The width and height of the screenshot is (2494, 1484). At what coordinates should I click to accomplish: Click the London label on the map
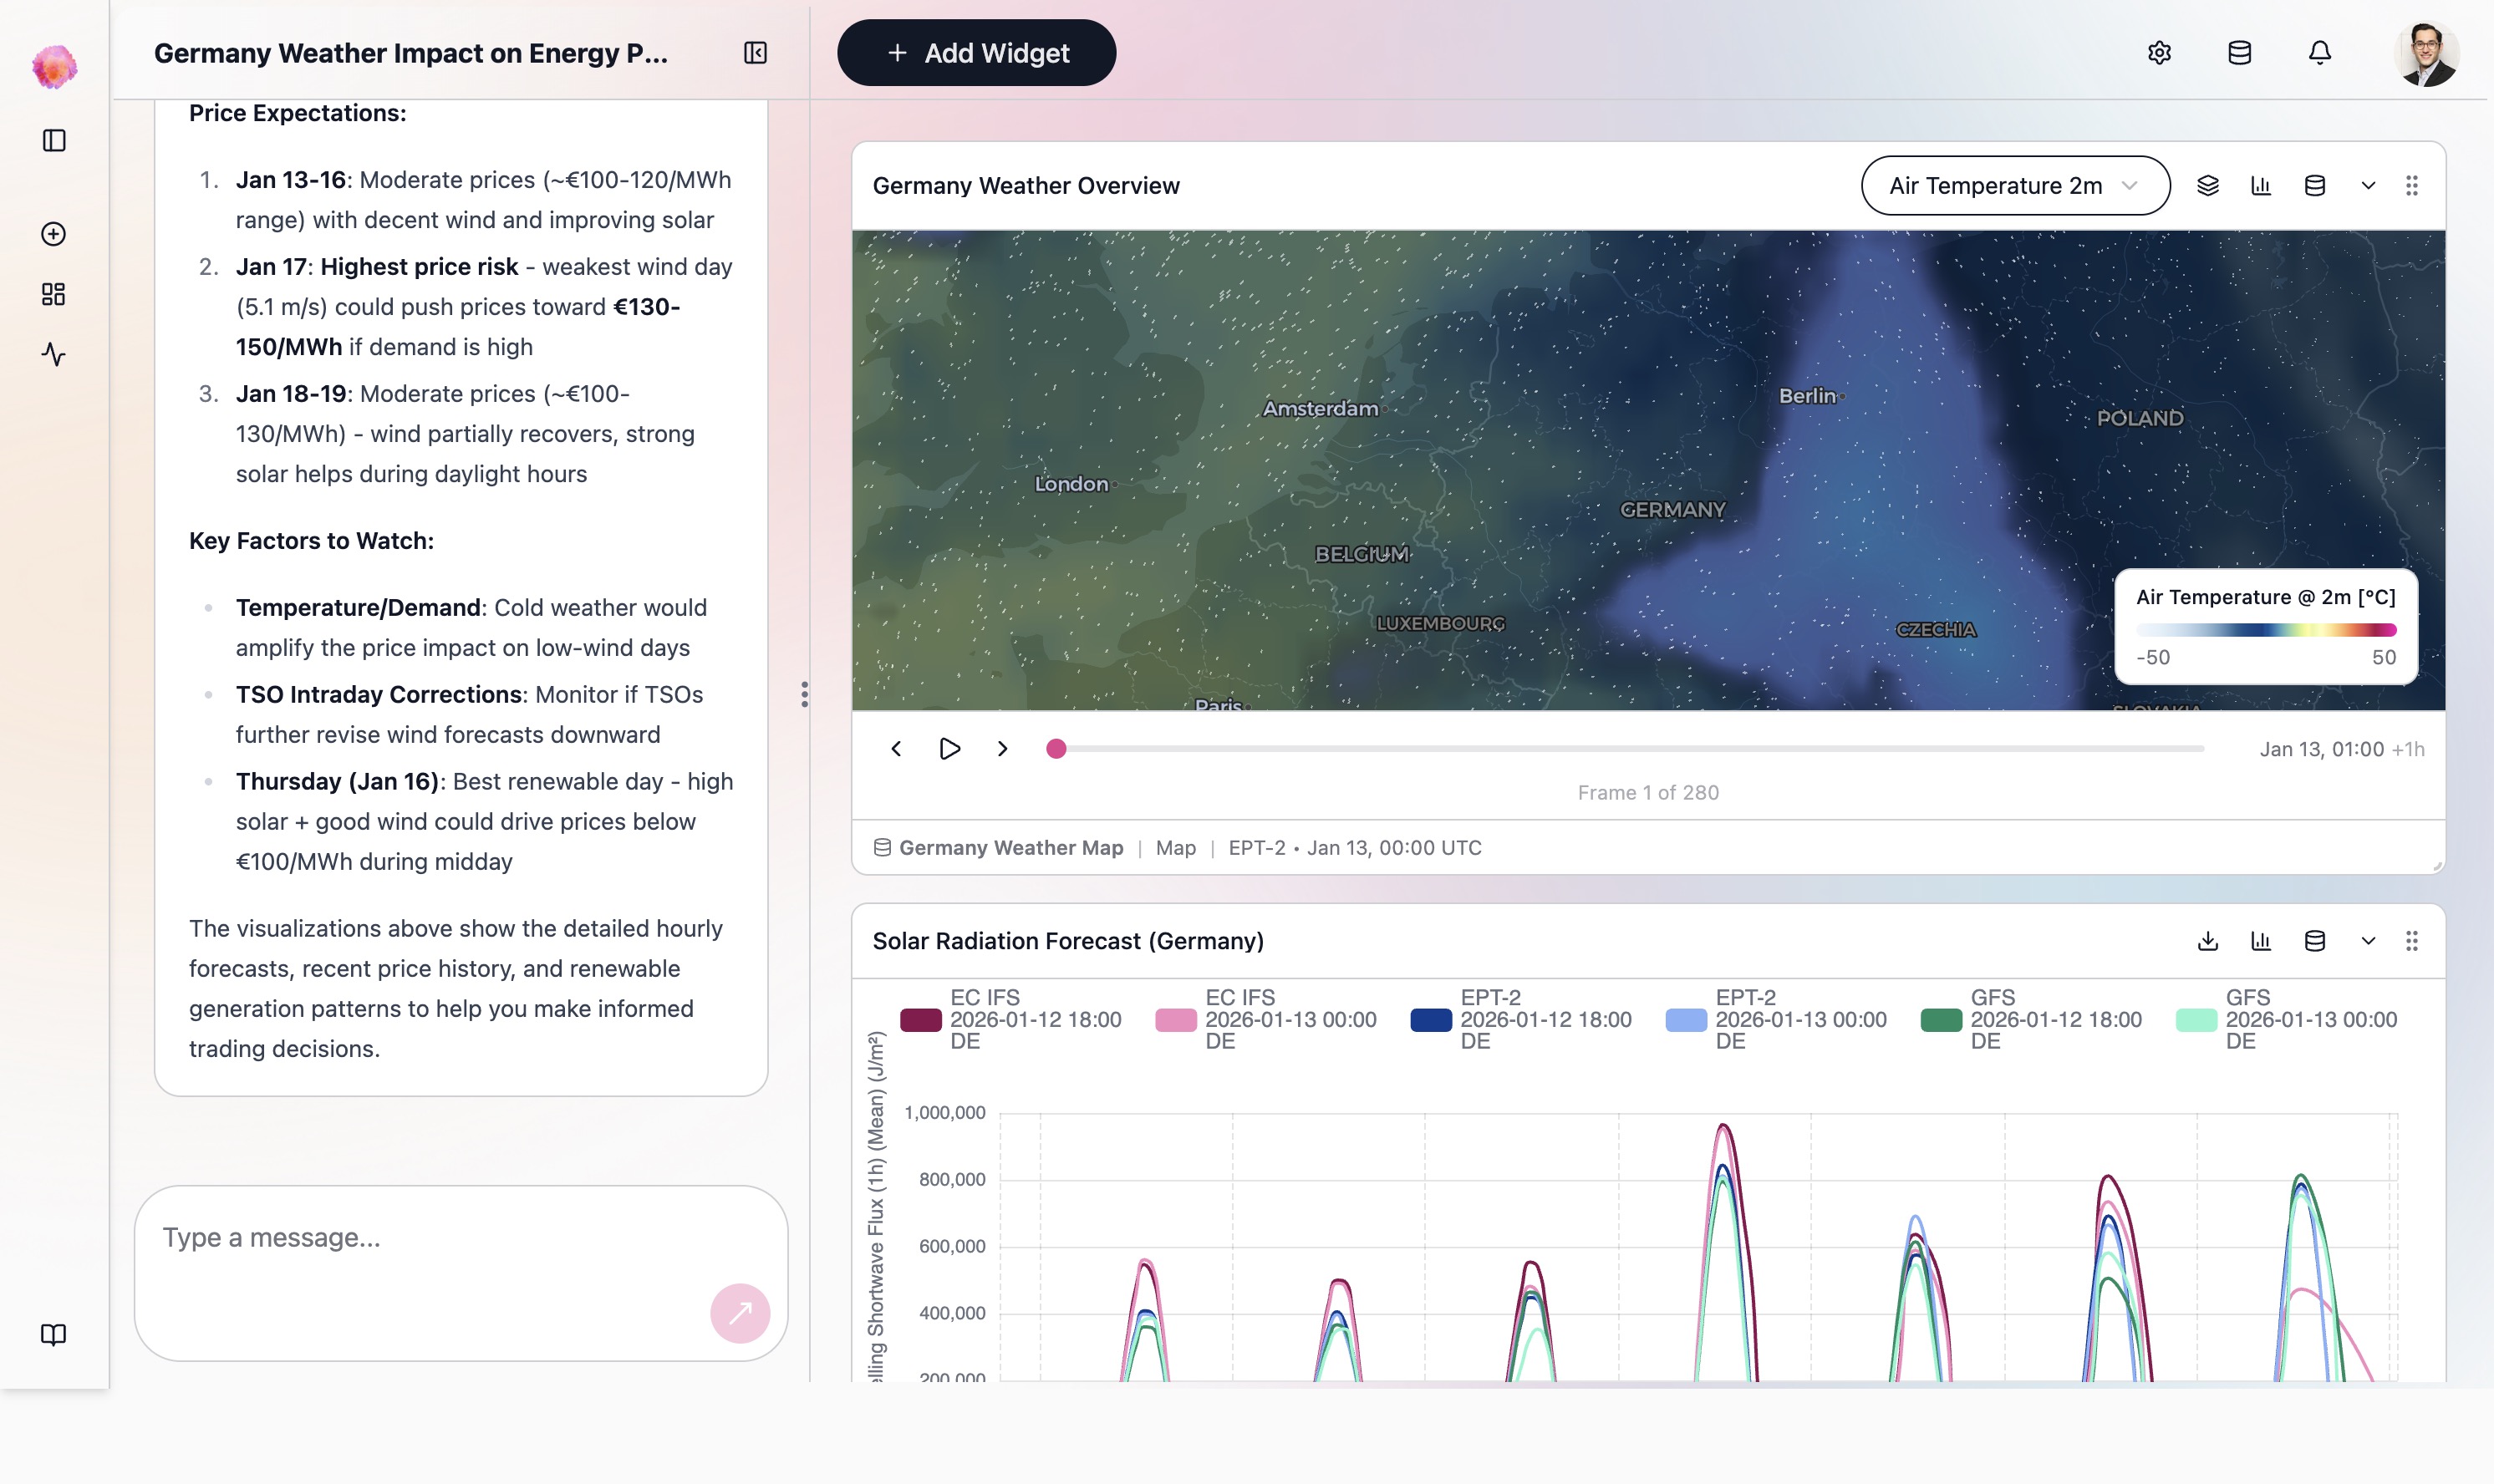(x=1071, y=484)
